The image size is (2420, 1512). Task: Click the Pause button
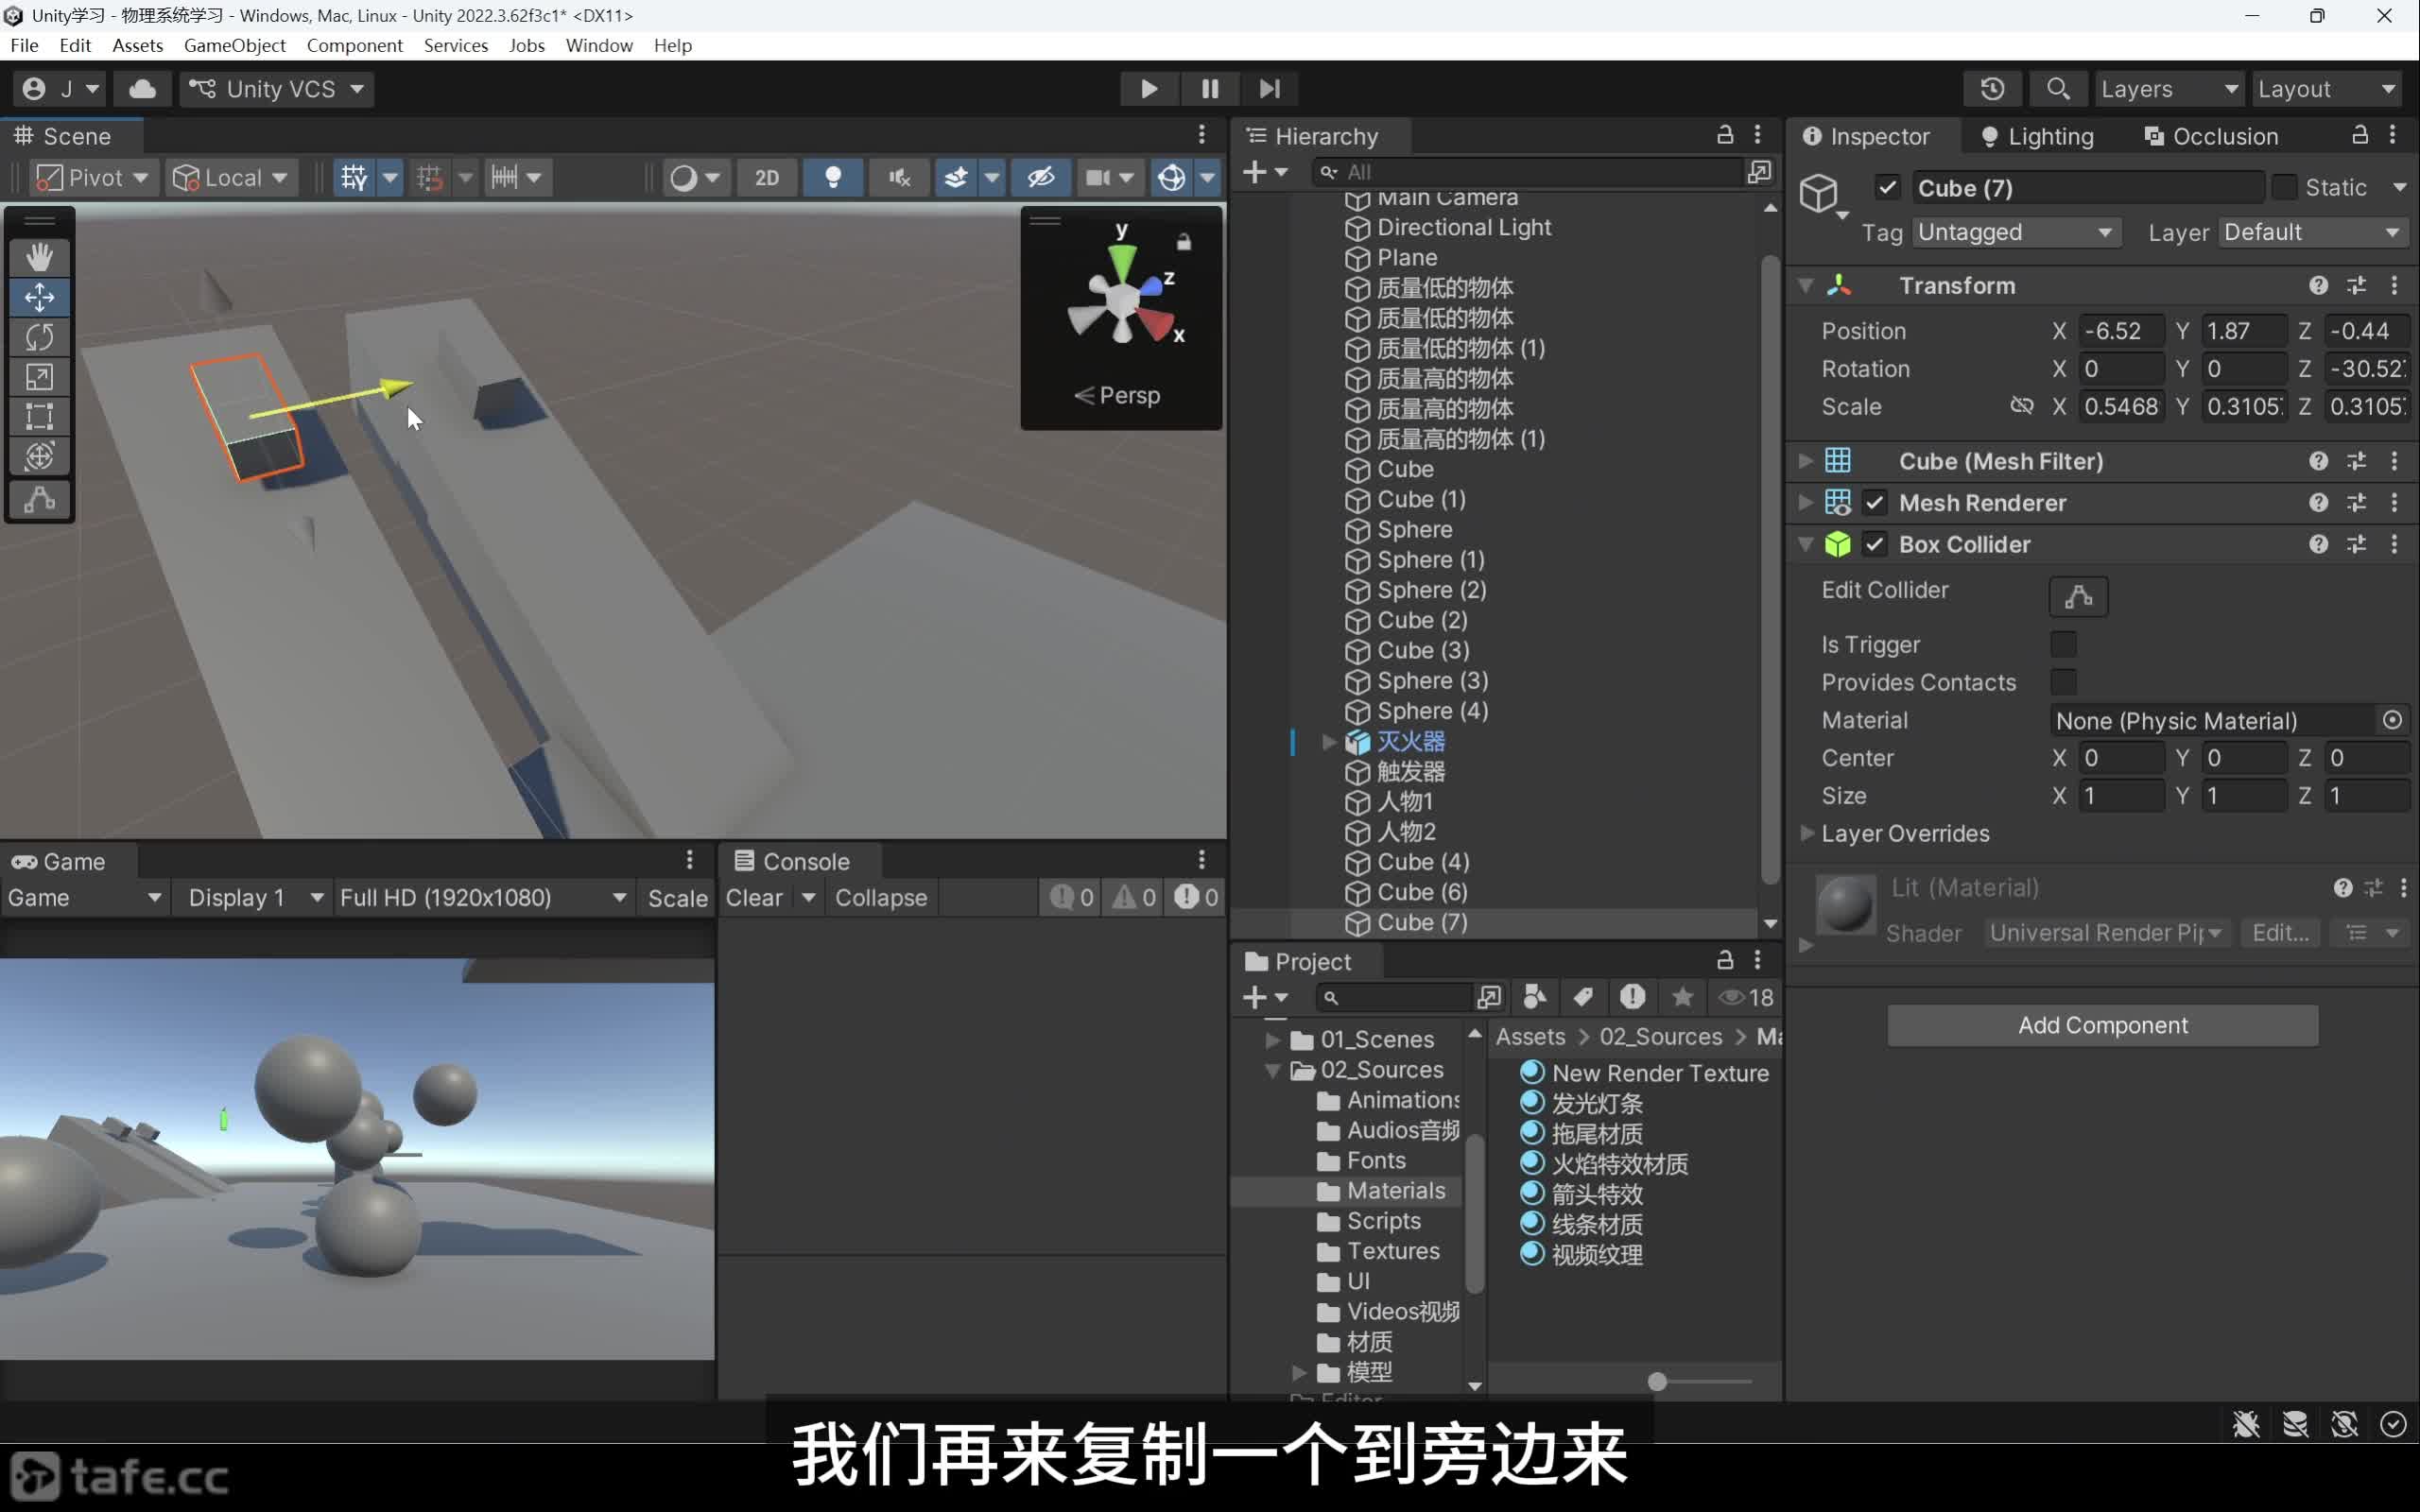coord(1210,89)
